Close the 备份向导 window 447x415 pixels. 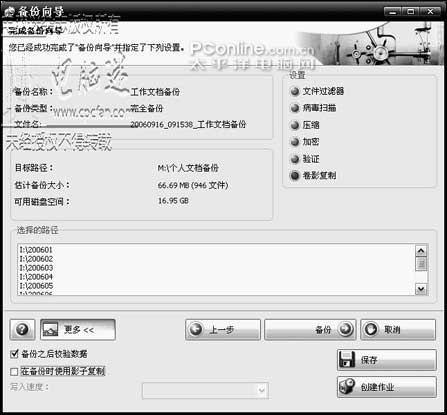click(x=431, y=12)
